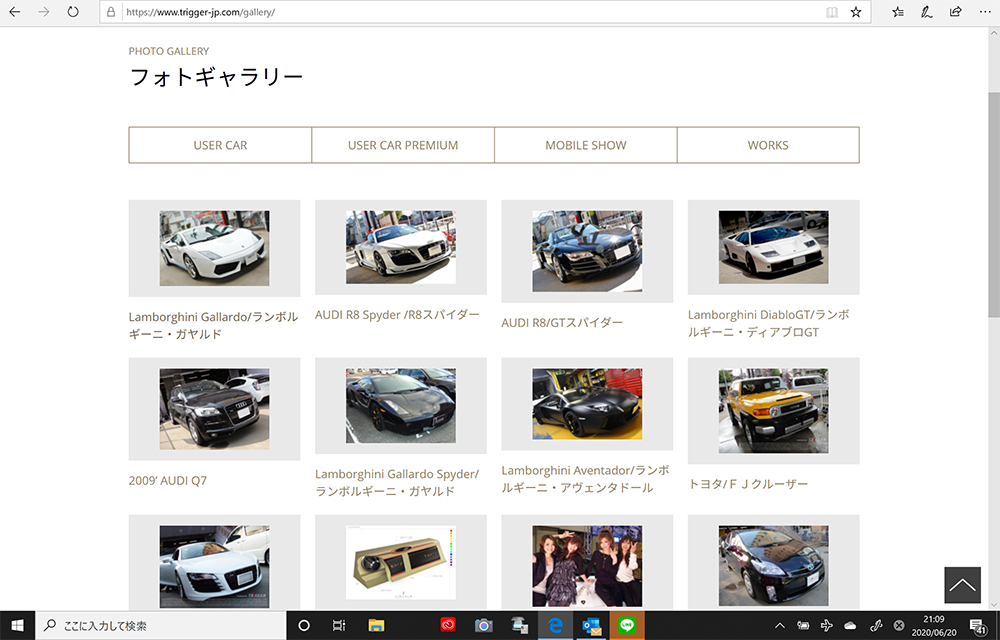Open the favorites hub list
Screen dimensions: 1000x640
point(898,12)
